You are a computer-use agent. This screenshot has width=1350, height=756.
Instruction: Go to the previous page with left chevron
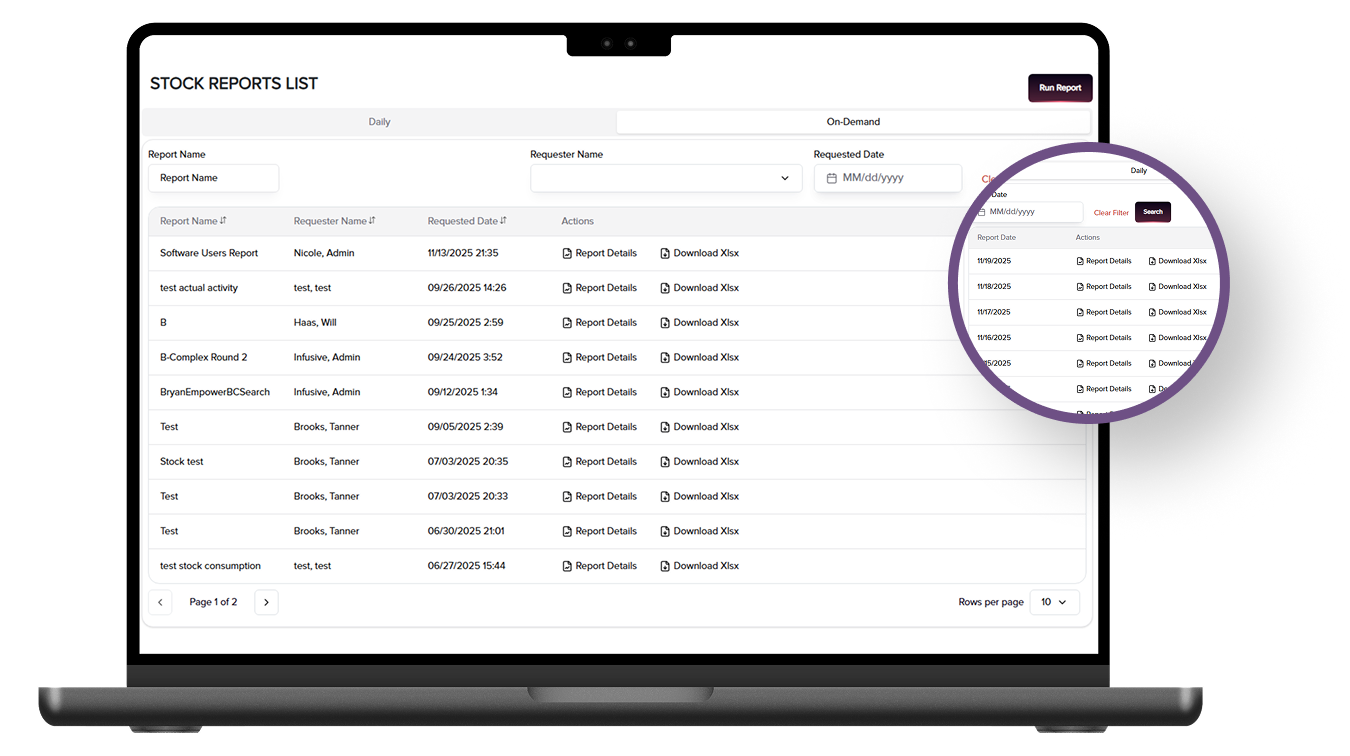point(160,602)
